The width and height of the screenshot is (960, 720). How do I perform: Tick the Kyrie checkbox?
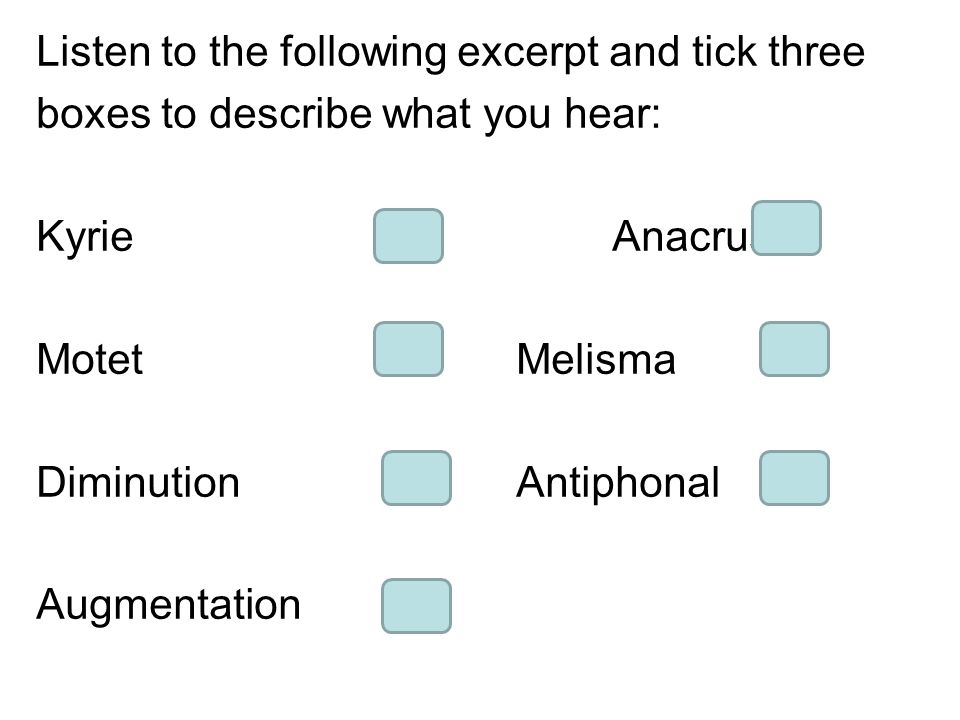point(408,236)
